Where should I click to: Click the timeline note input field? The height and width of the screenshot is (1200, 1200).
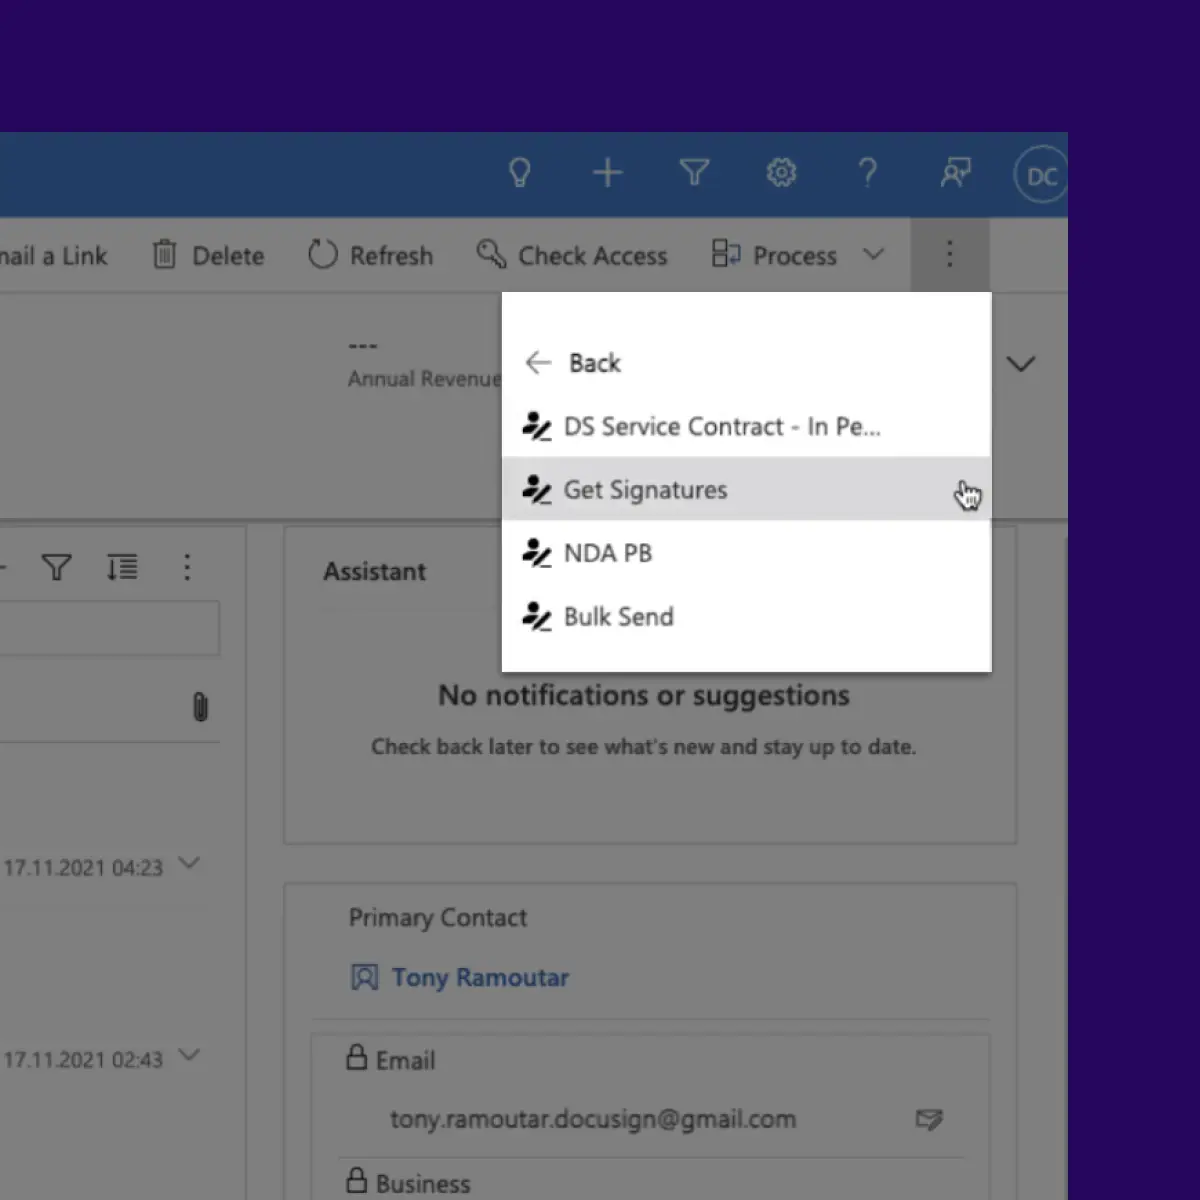(109, 628)
